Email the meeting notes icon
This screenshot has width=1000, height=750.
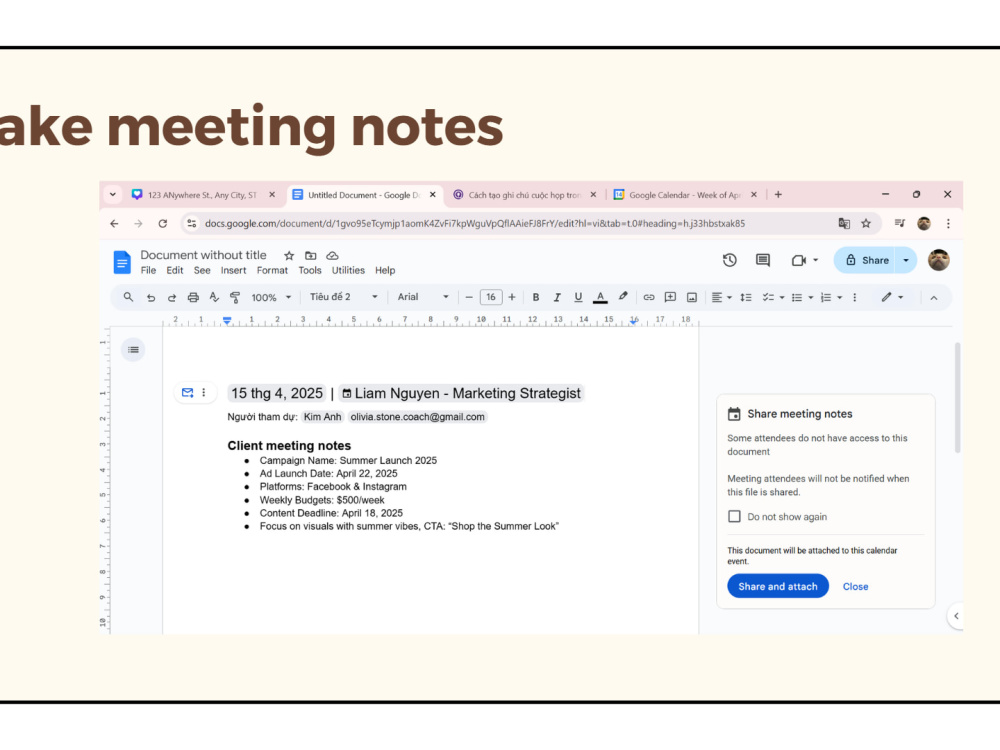[188, 393]
